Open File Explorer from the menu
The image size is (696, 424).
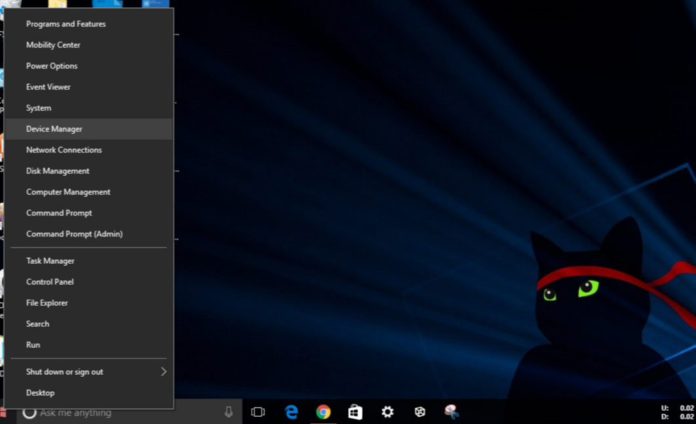tap(89, 303)
